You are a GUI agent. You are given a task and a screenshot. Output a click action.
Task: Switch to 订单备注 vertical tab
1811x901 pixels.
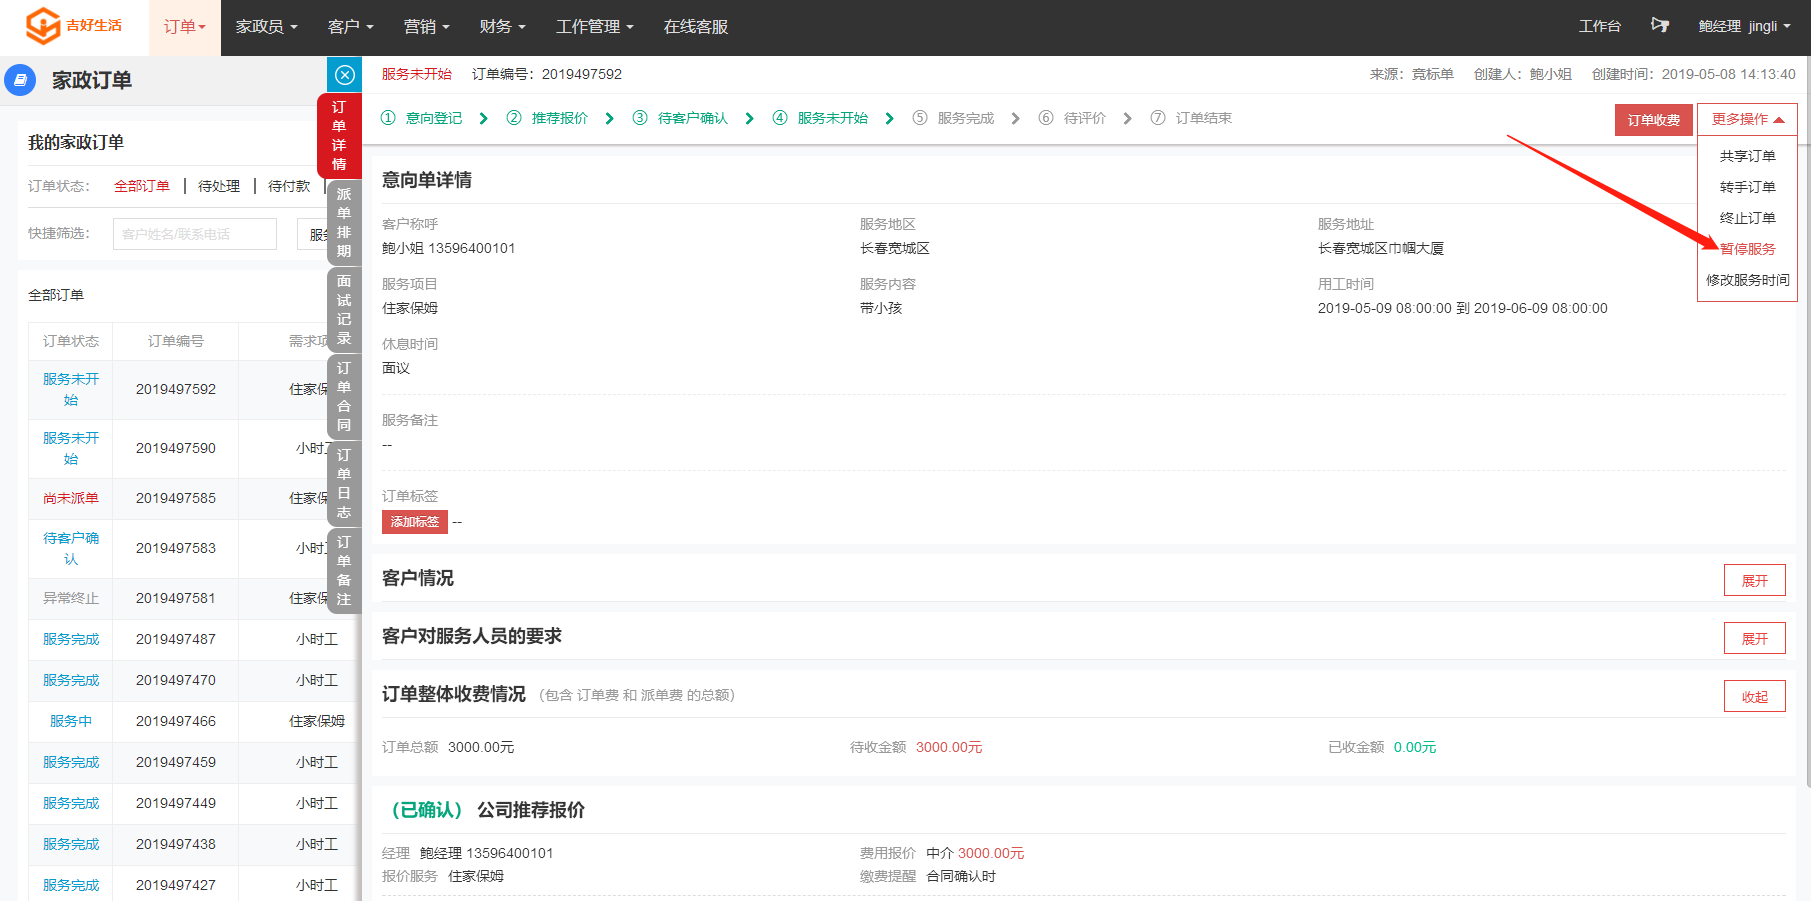tap(344, 570)
